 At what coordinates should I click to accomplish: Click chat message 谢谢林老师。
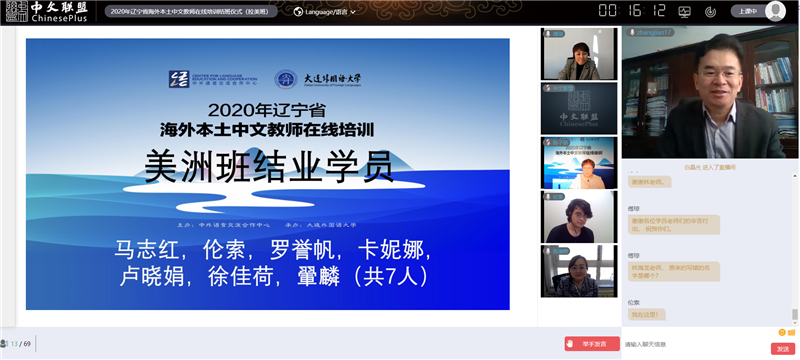649,182
